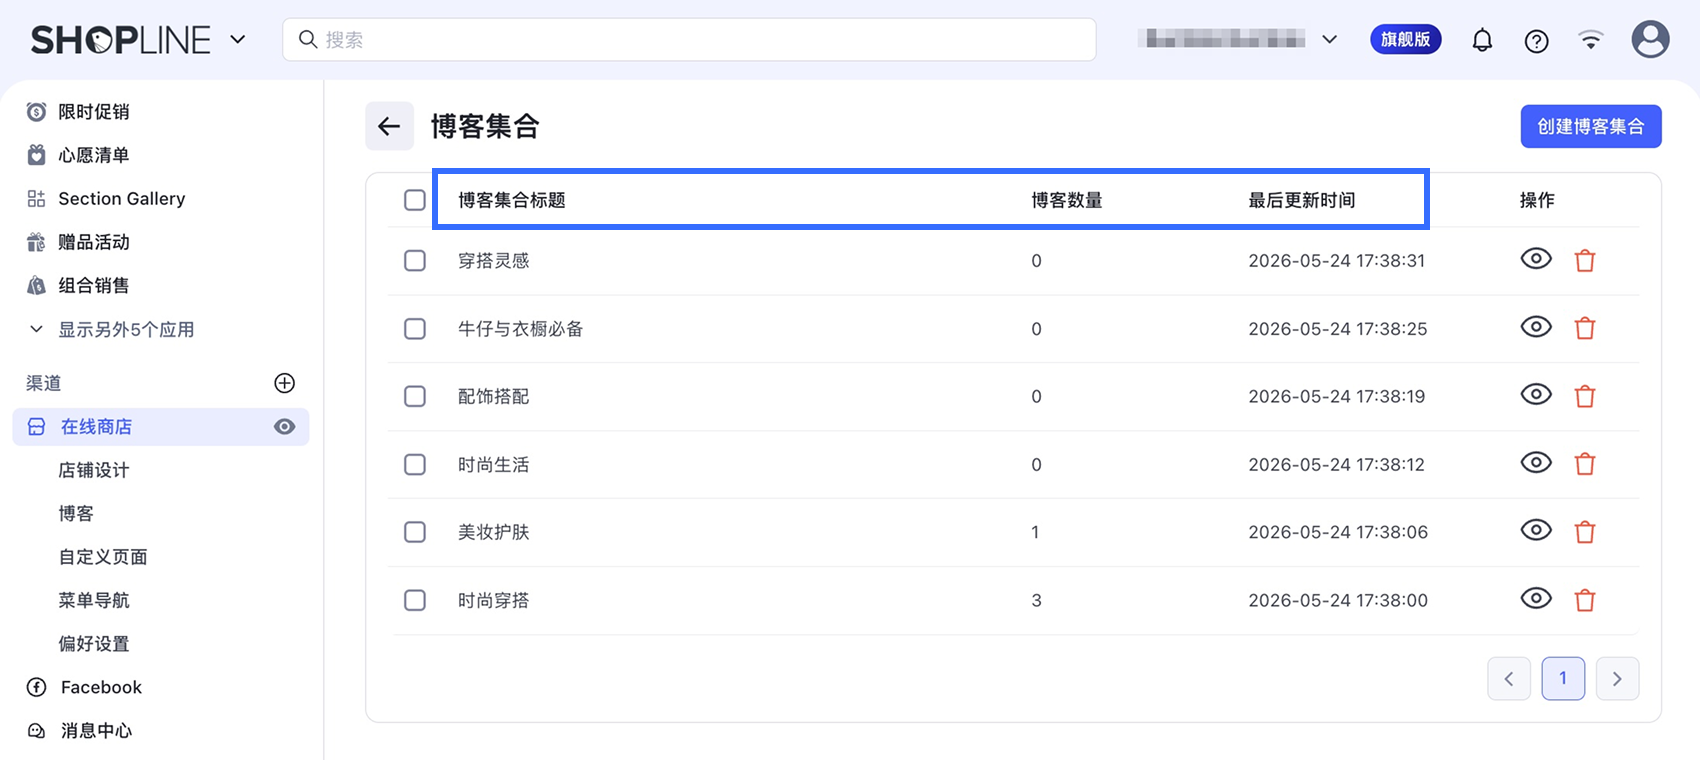
Task: Go to 菜单导航 menu item
Action: [x=94, y=600]
